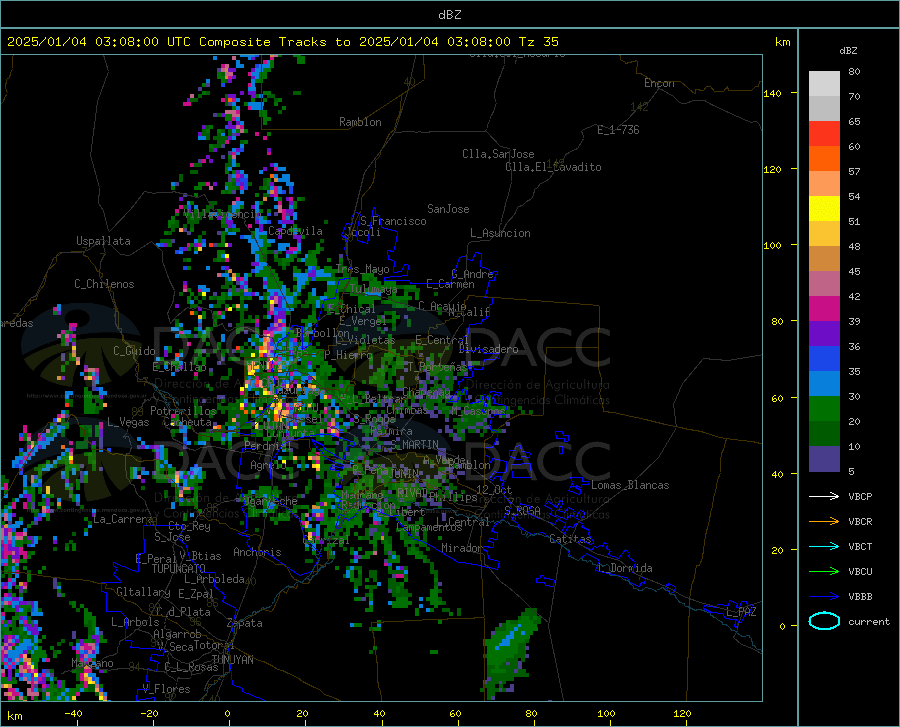This screenshot has height=727, width=900.
Task: Select the 'VBCP' legend label
Action: tap(860, 496)
